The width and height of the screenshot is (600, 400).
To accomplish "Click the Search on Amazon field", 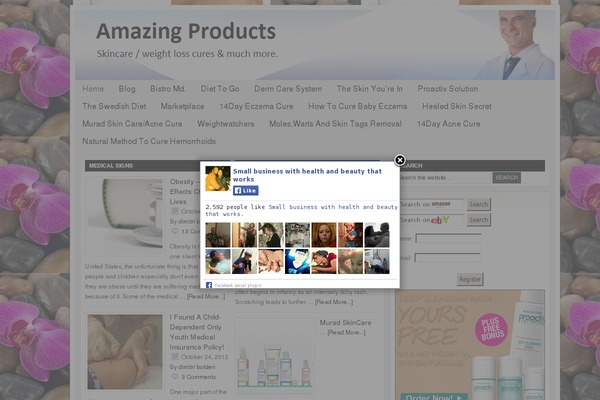I will [432, 204].
